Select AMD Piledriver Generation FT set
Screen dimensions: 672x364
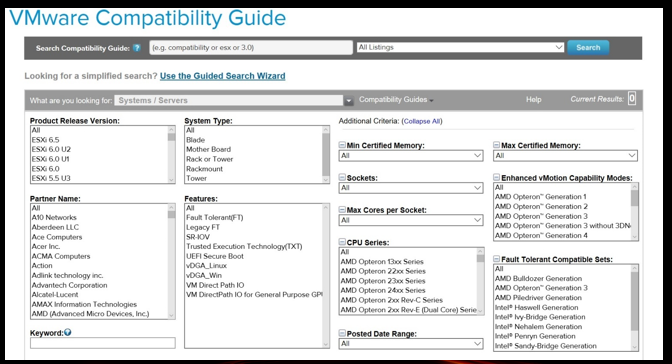click(538, 298)
